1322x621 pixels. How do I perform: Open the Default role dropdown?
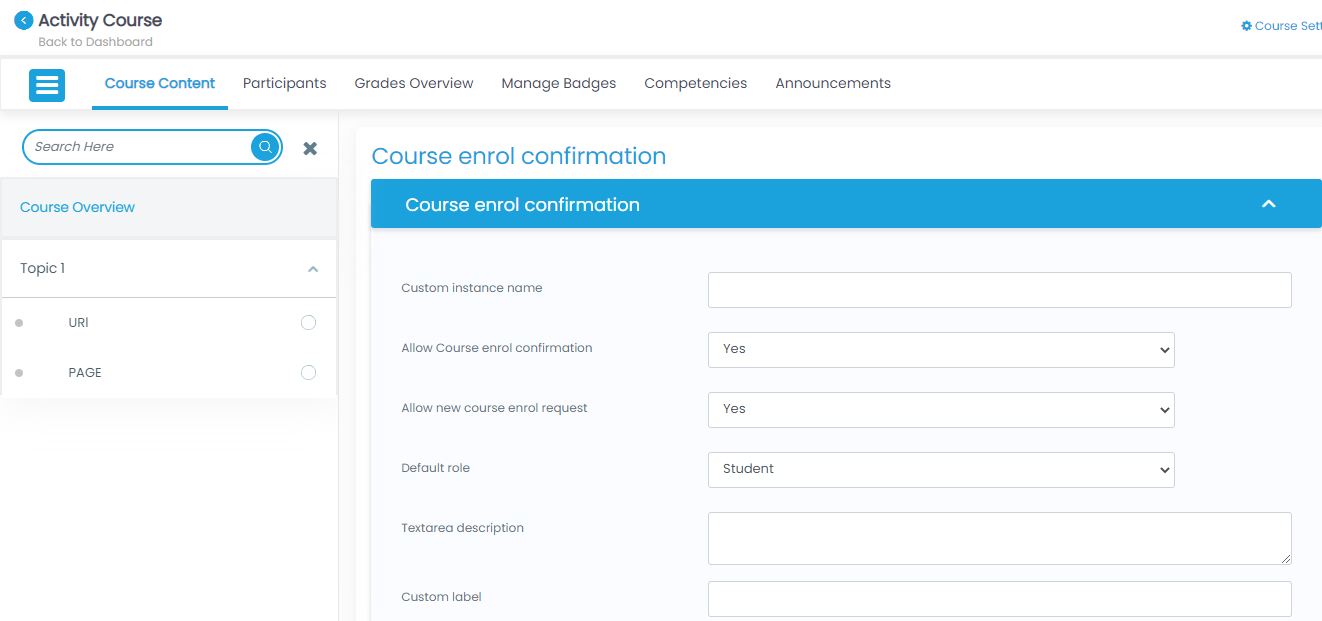[x=940, y=470]
